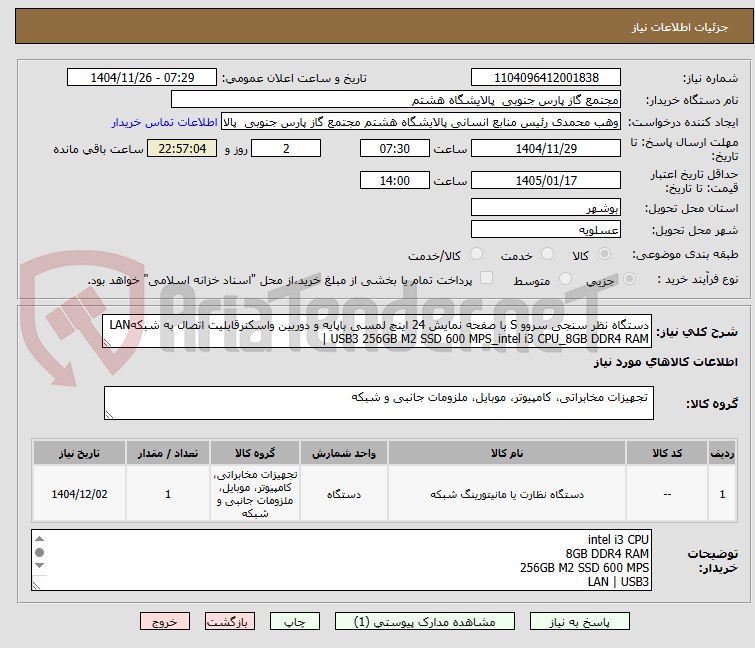Click the خروج exit button

165,622
